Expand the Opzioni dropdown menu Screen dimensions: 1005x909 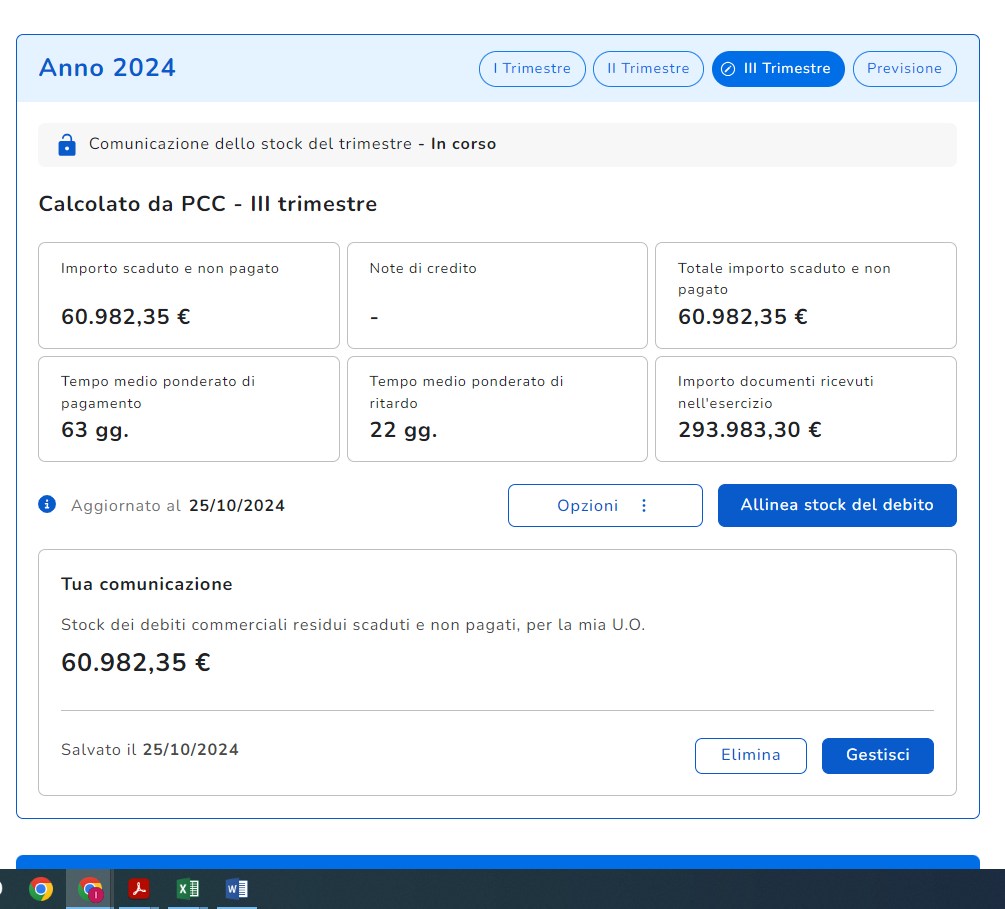click(604, 506)
